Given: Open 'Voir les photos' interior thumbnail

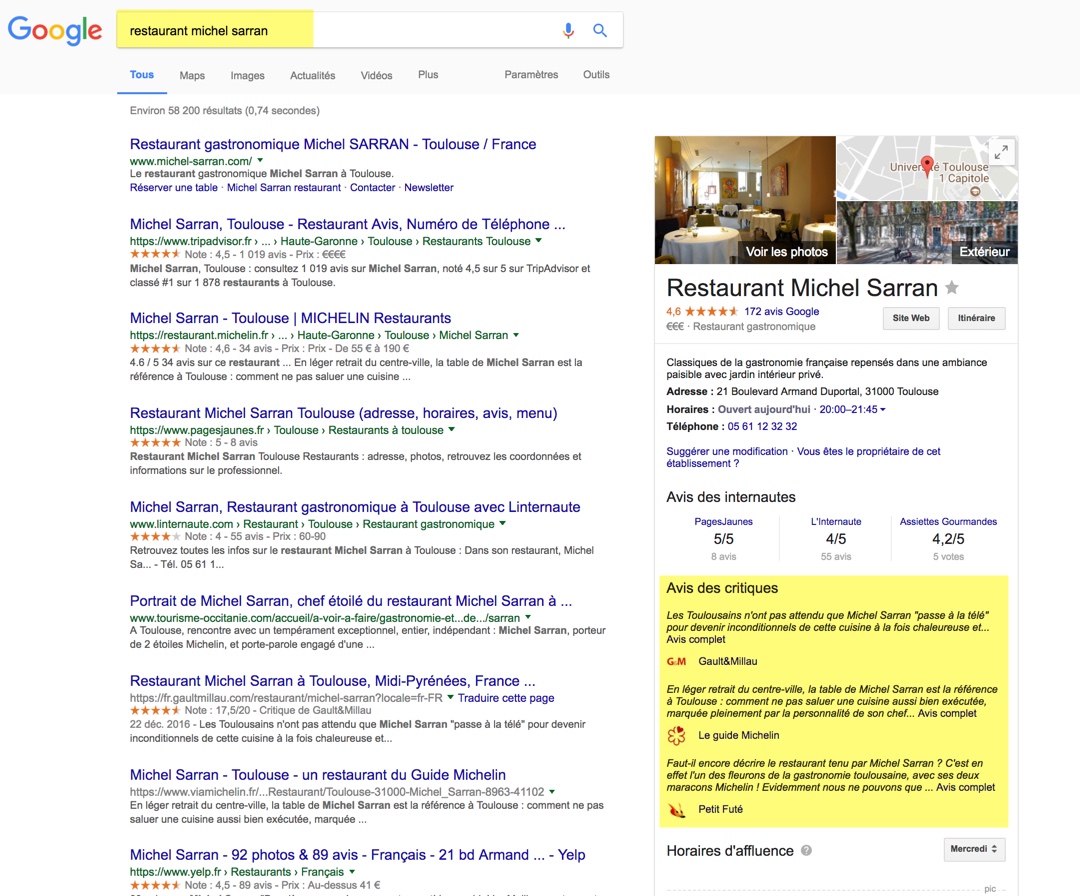Looking at the screenshot, I should click(745, 200).
